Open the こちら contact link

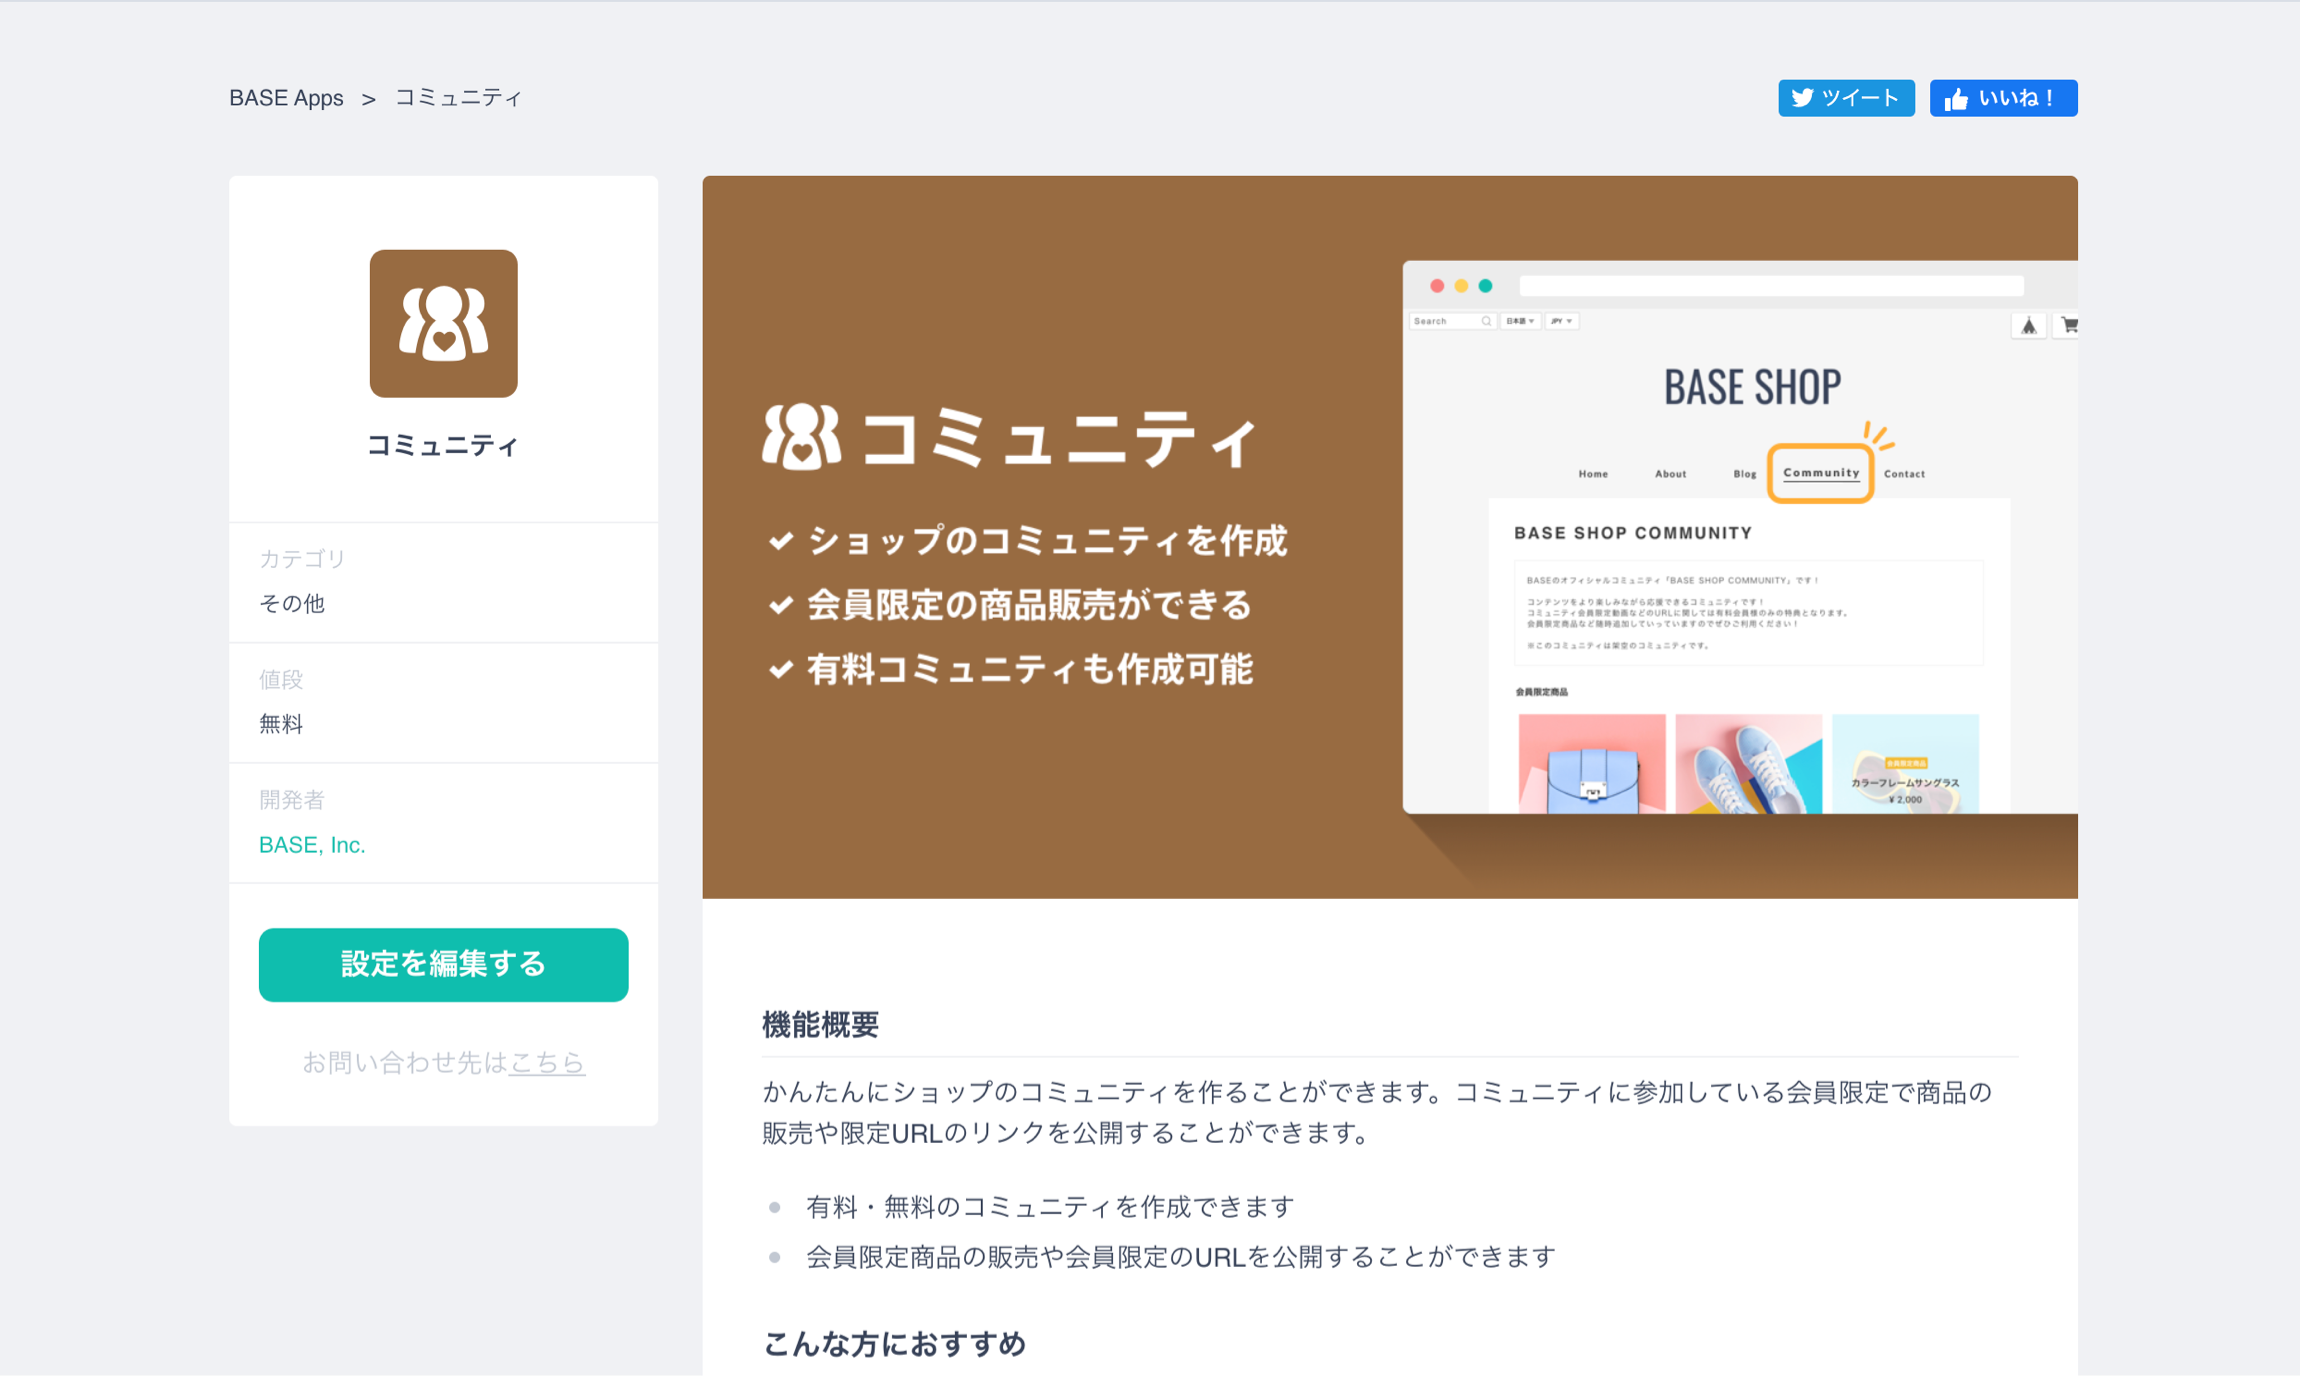[x=547, y=1062]
